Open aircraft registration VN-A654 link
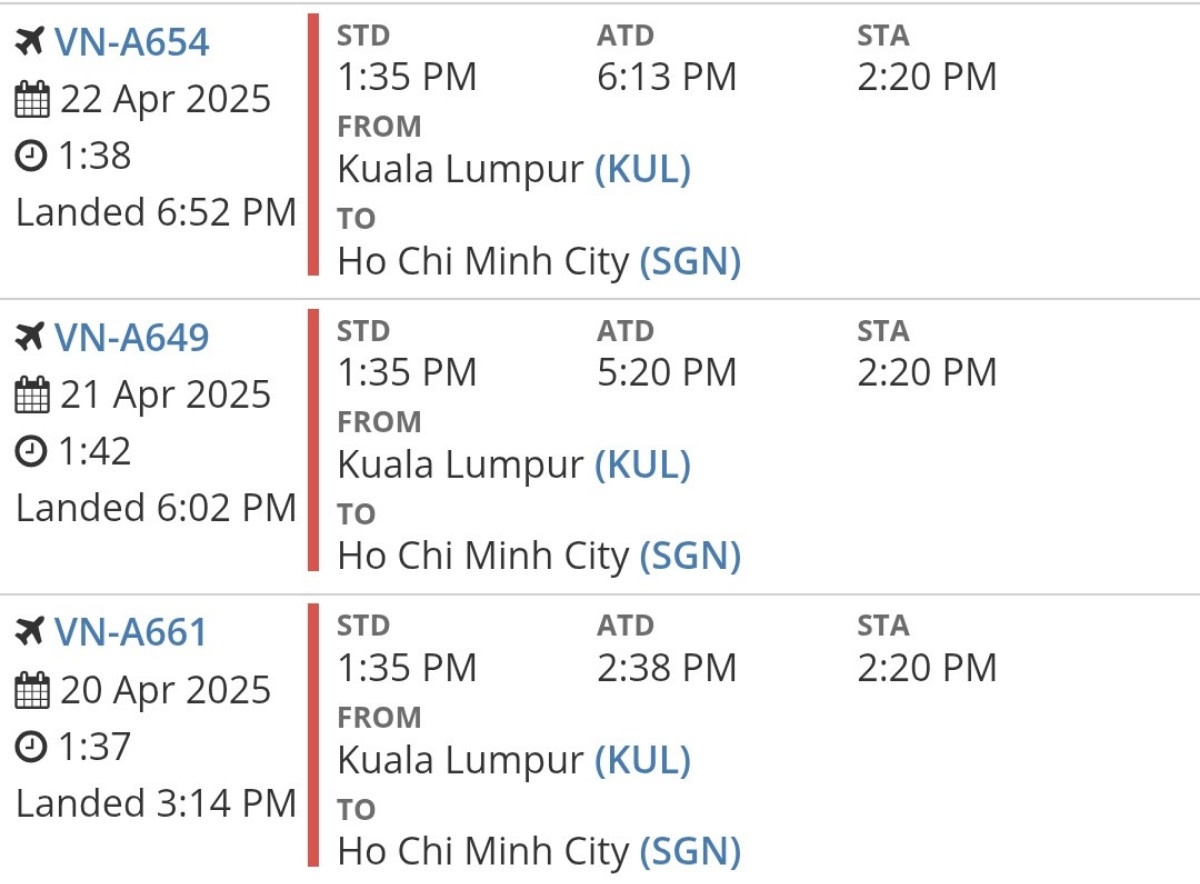Viewport: 1200px width, 884px height. pyautogui.click(x=131, y=42)
